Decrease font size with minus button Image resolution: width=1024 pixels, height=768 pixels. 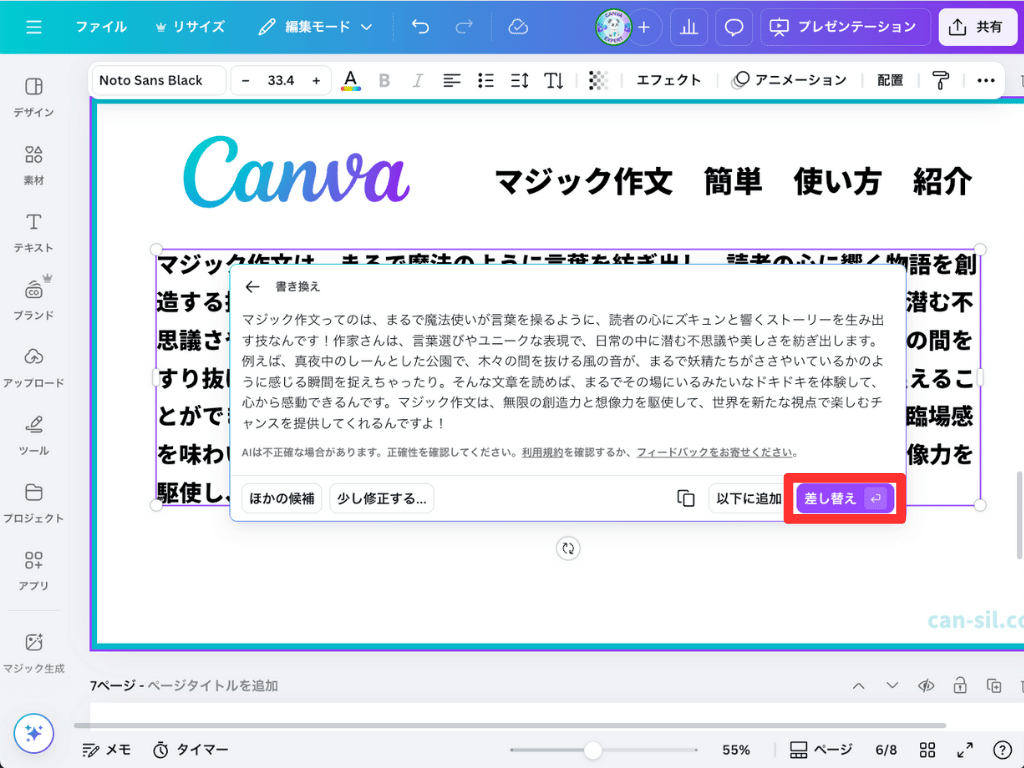tap(246, 80)
